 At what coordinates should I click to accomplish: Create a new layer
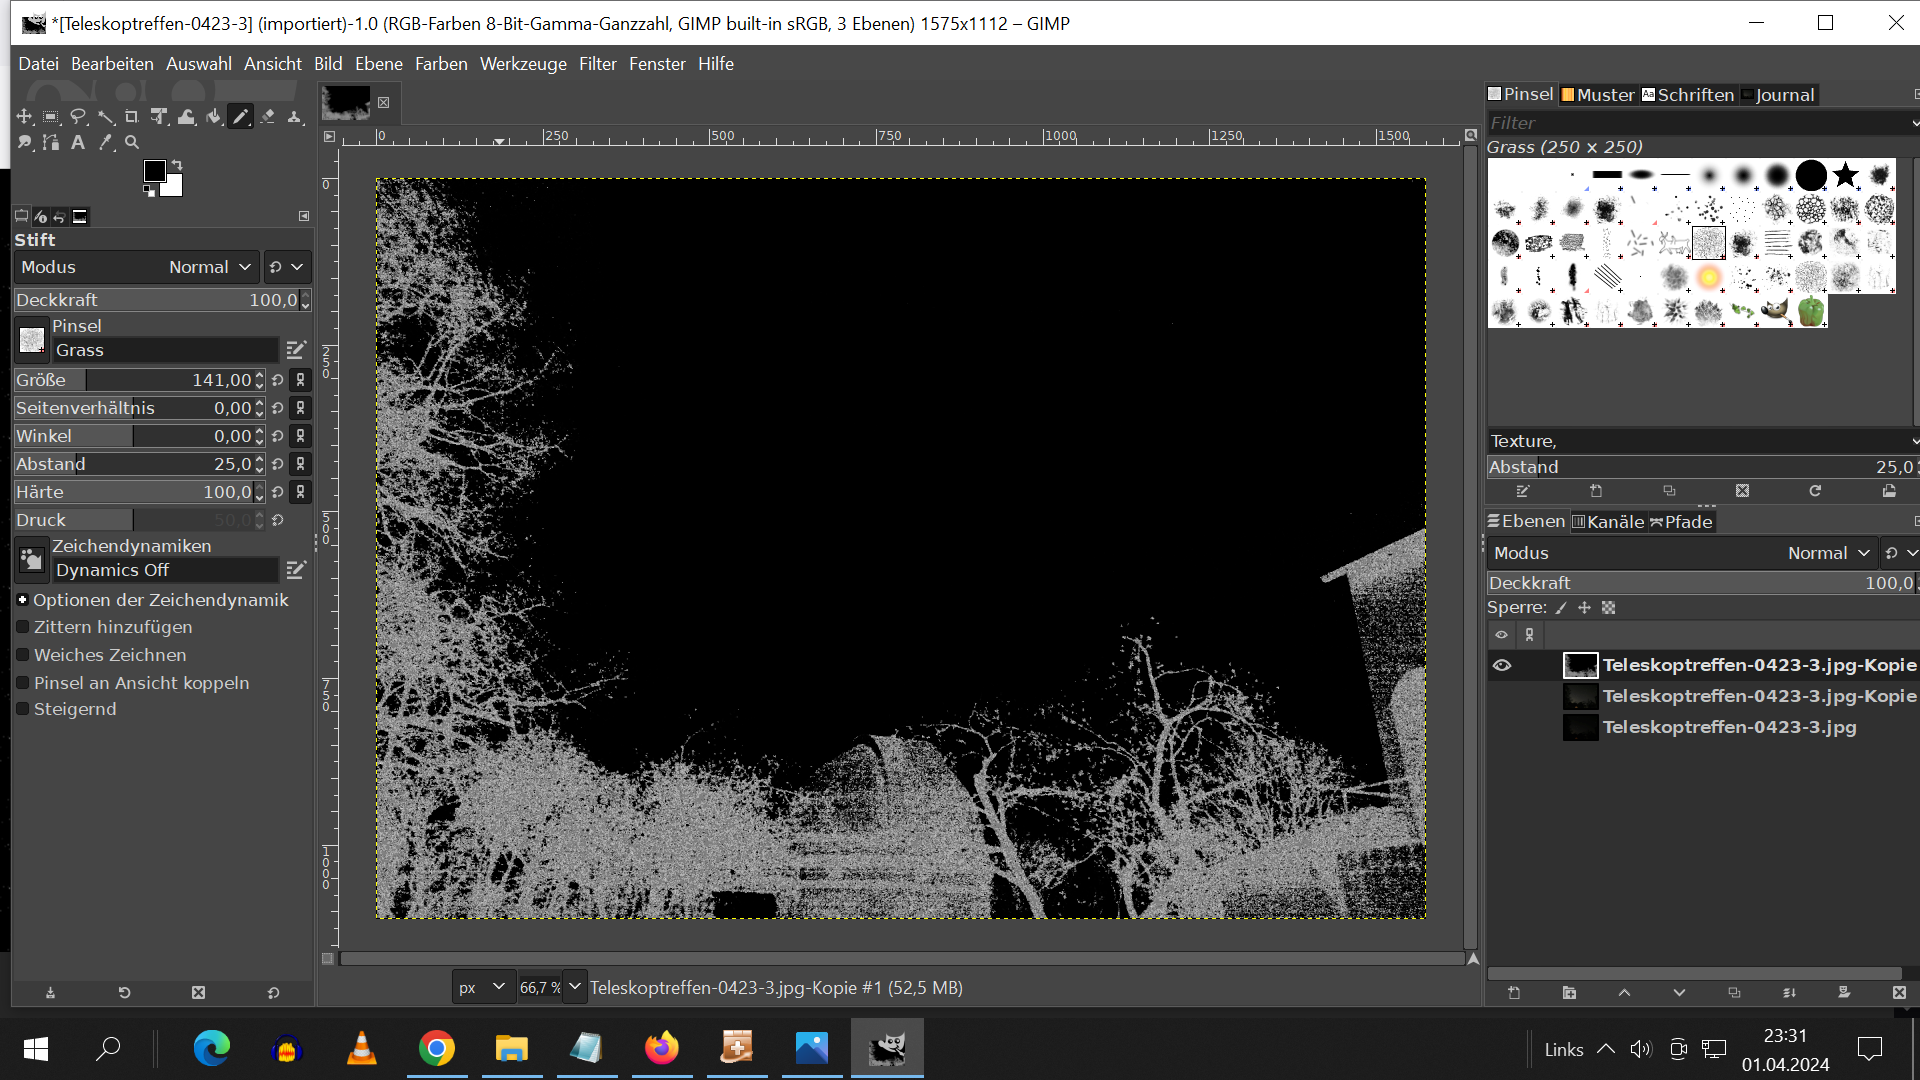[1514, 993]
